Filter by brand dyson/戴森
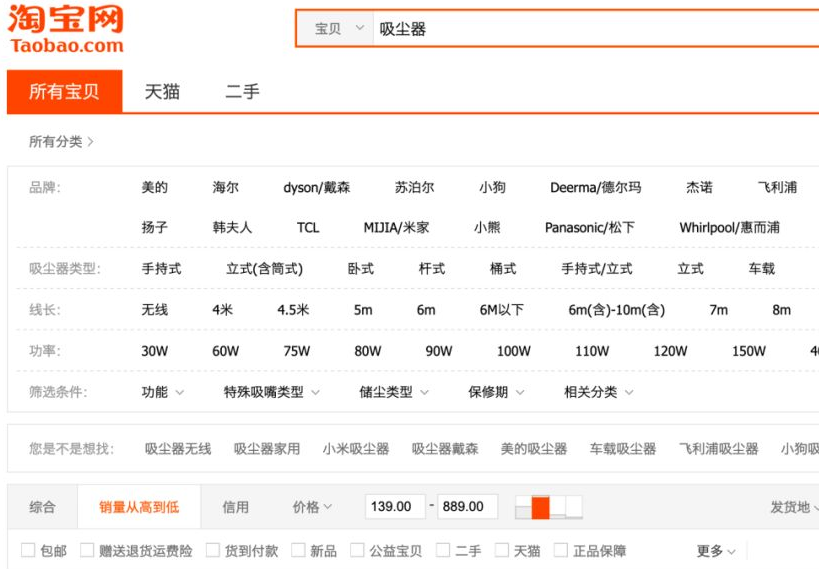Viewport: 819px width, 569px height. pyautogui.click(x=317, y=187)
